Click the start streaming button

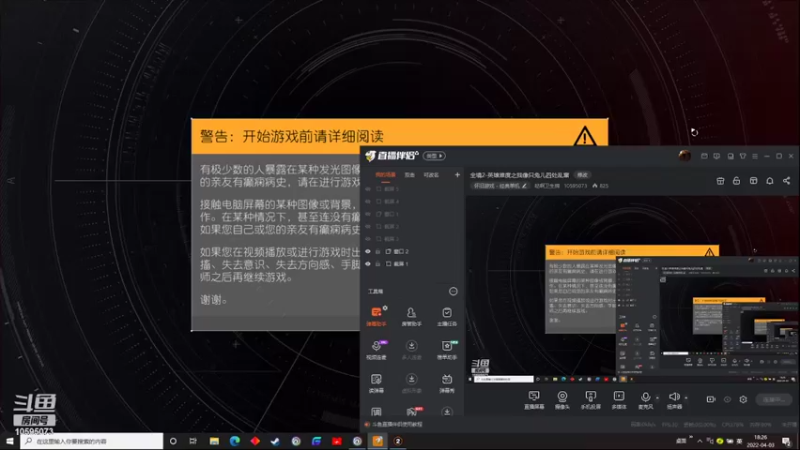click(x=774, y=399)
